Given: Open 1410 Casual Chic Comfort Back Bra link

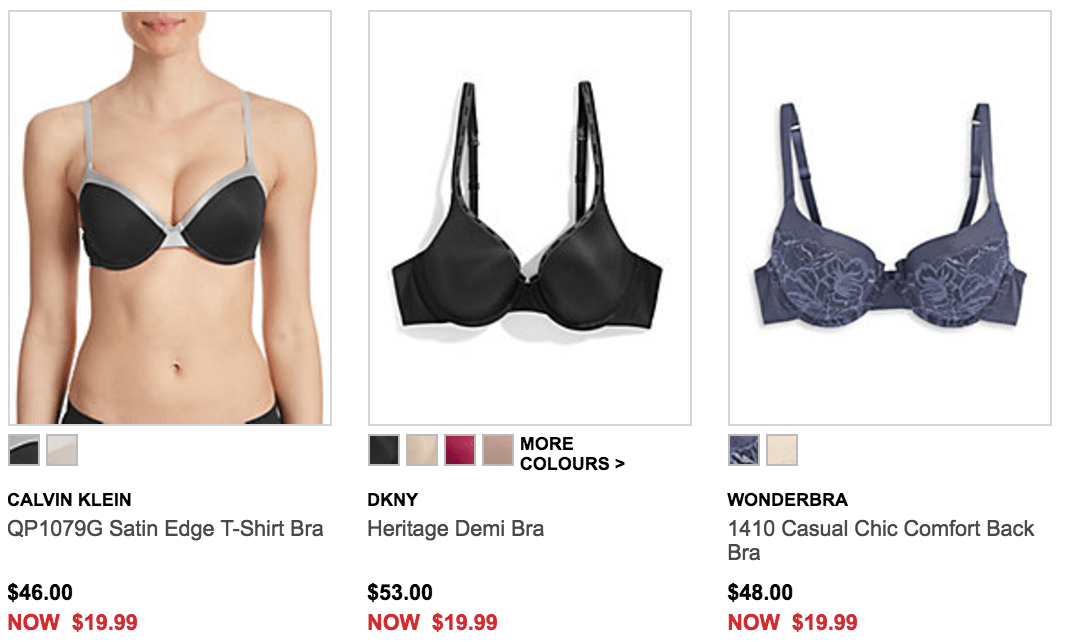Looking at the screenshot, I should click(881, 541).
